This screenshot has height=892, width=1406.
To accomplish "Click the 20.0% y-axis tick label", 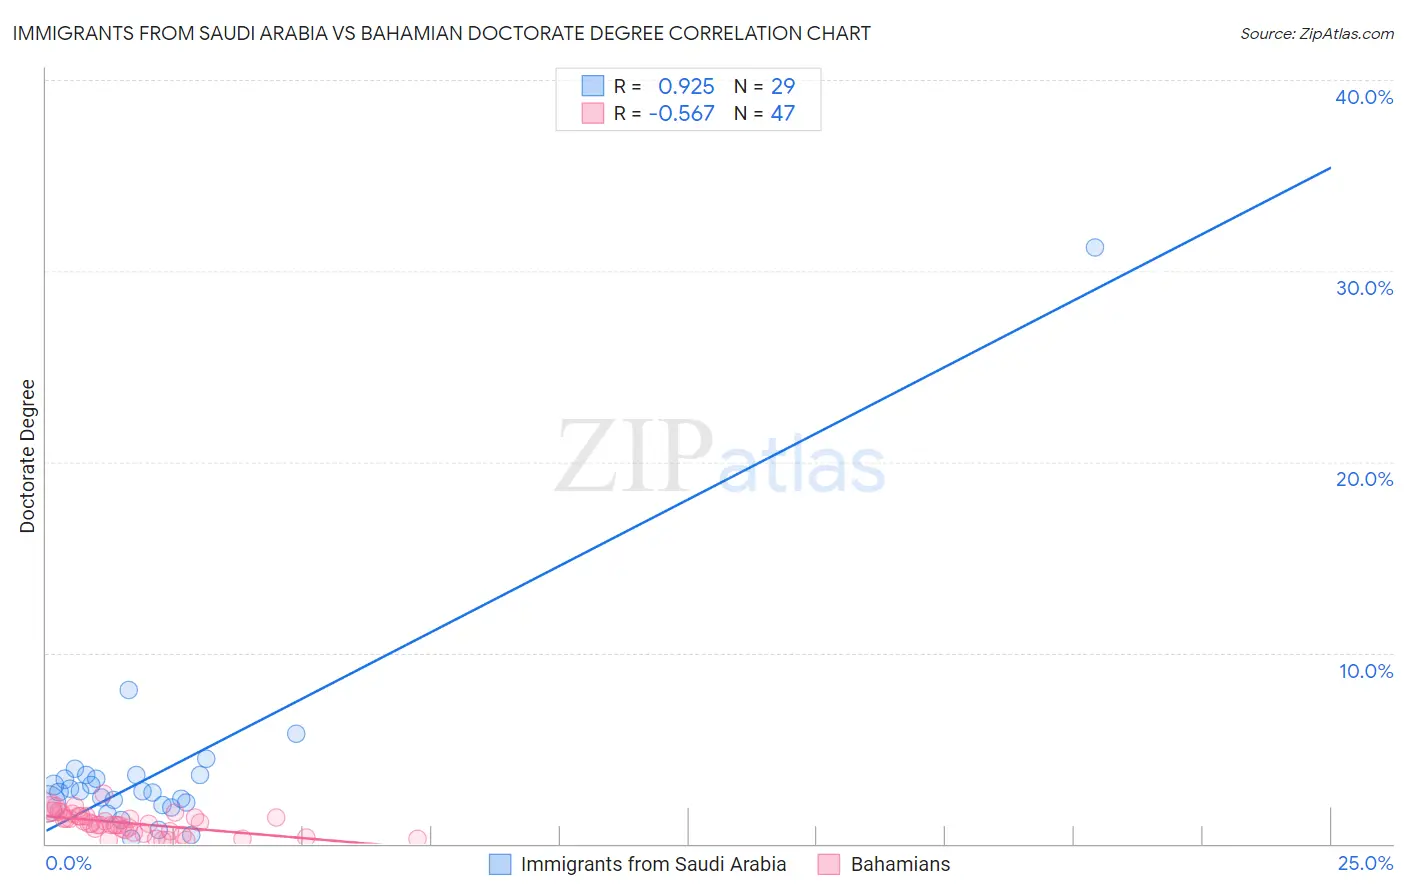I will pos(1364,479).
